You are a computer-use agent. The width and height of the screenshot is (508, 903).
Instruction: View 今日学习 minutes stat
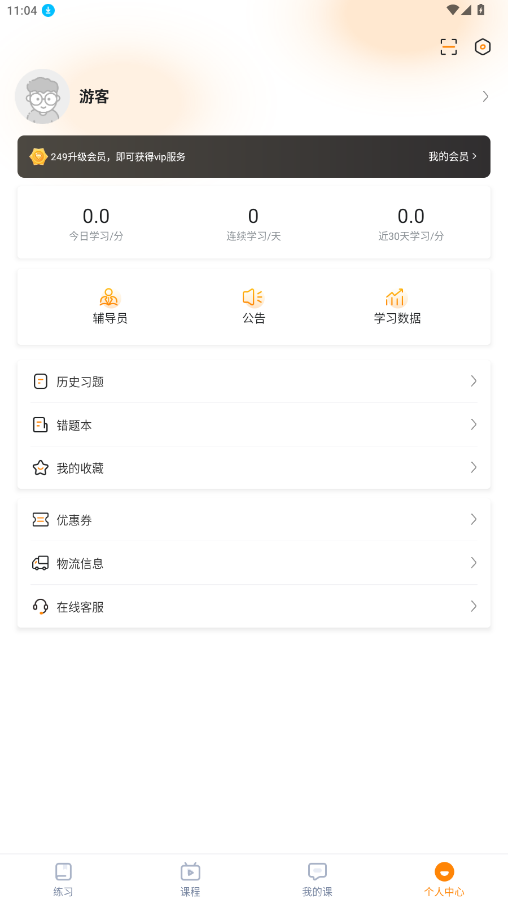tap(96, 223)
